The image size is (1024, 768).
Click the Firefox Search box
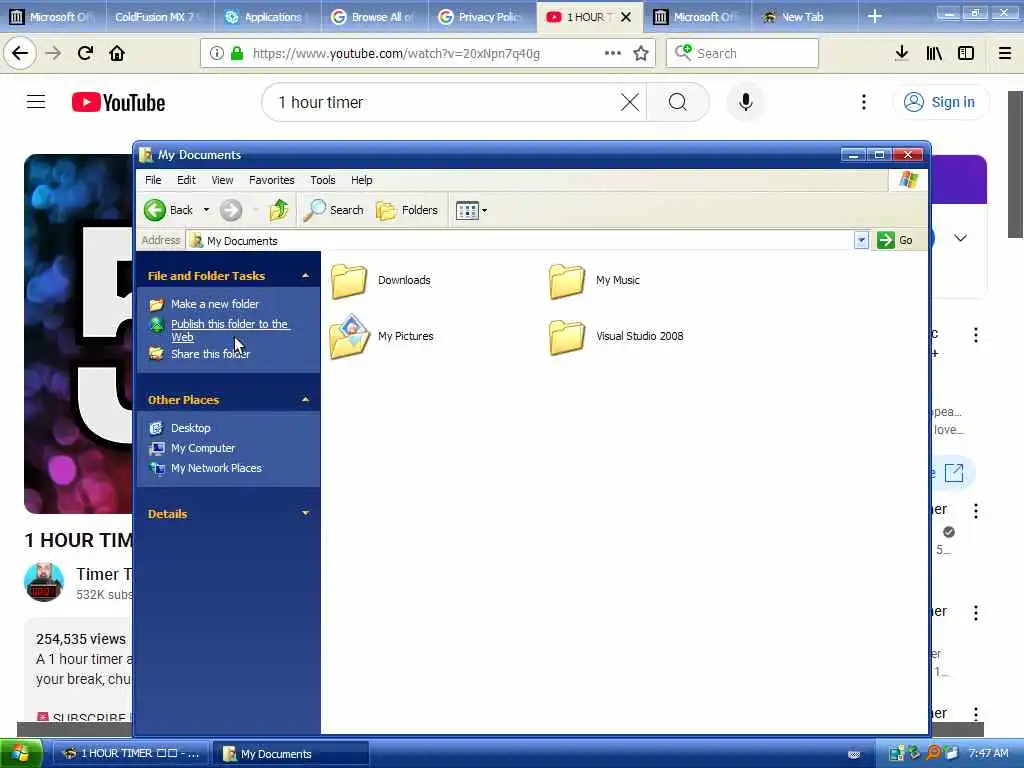coord(743,54)
